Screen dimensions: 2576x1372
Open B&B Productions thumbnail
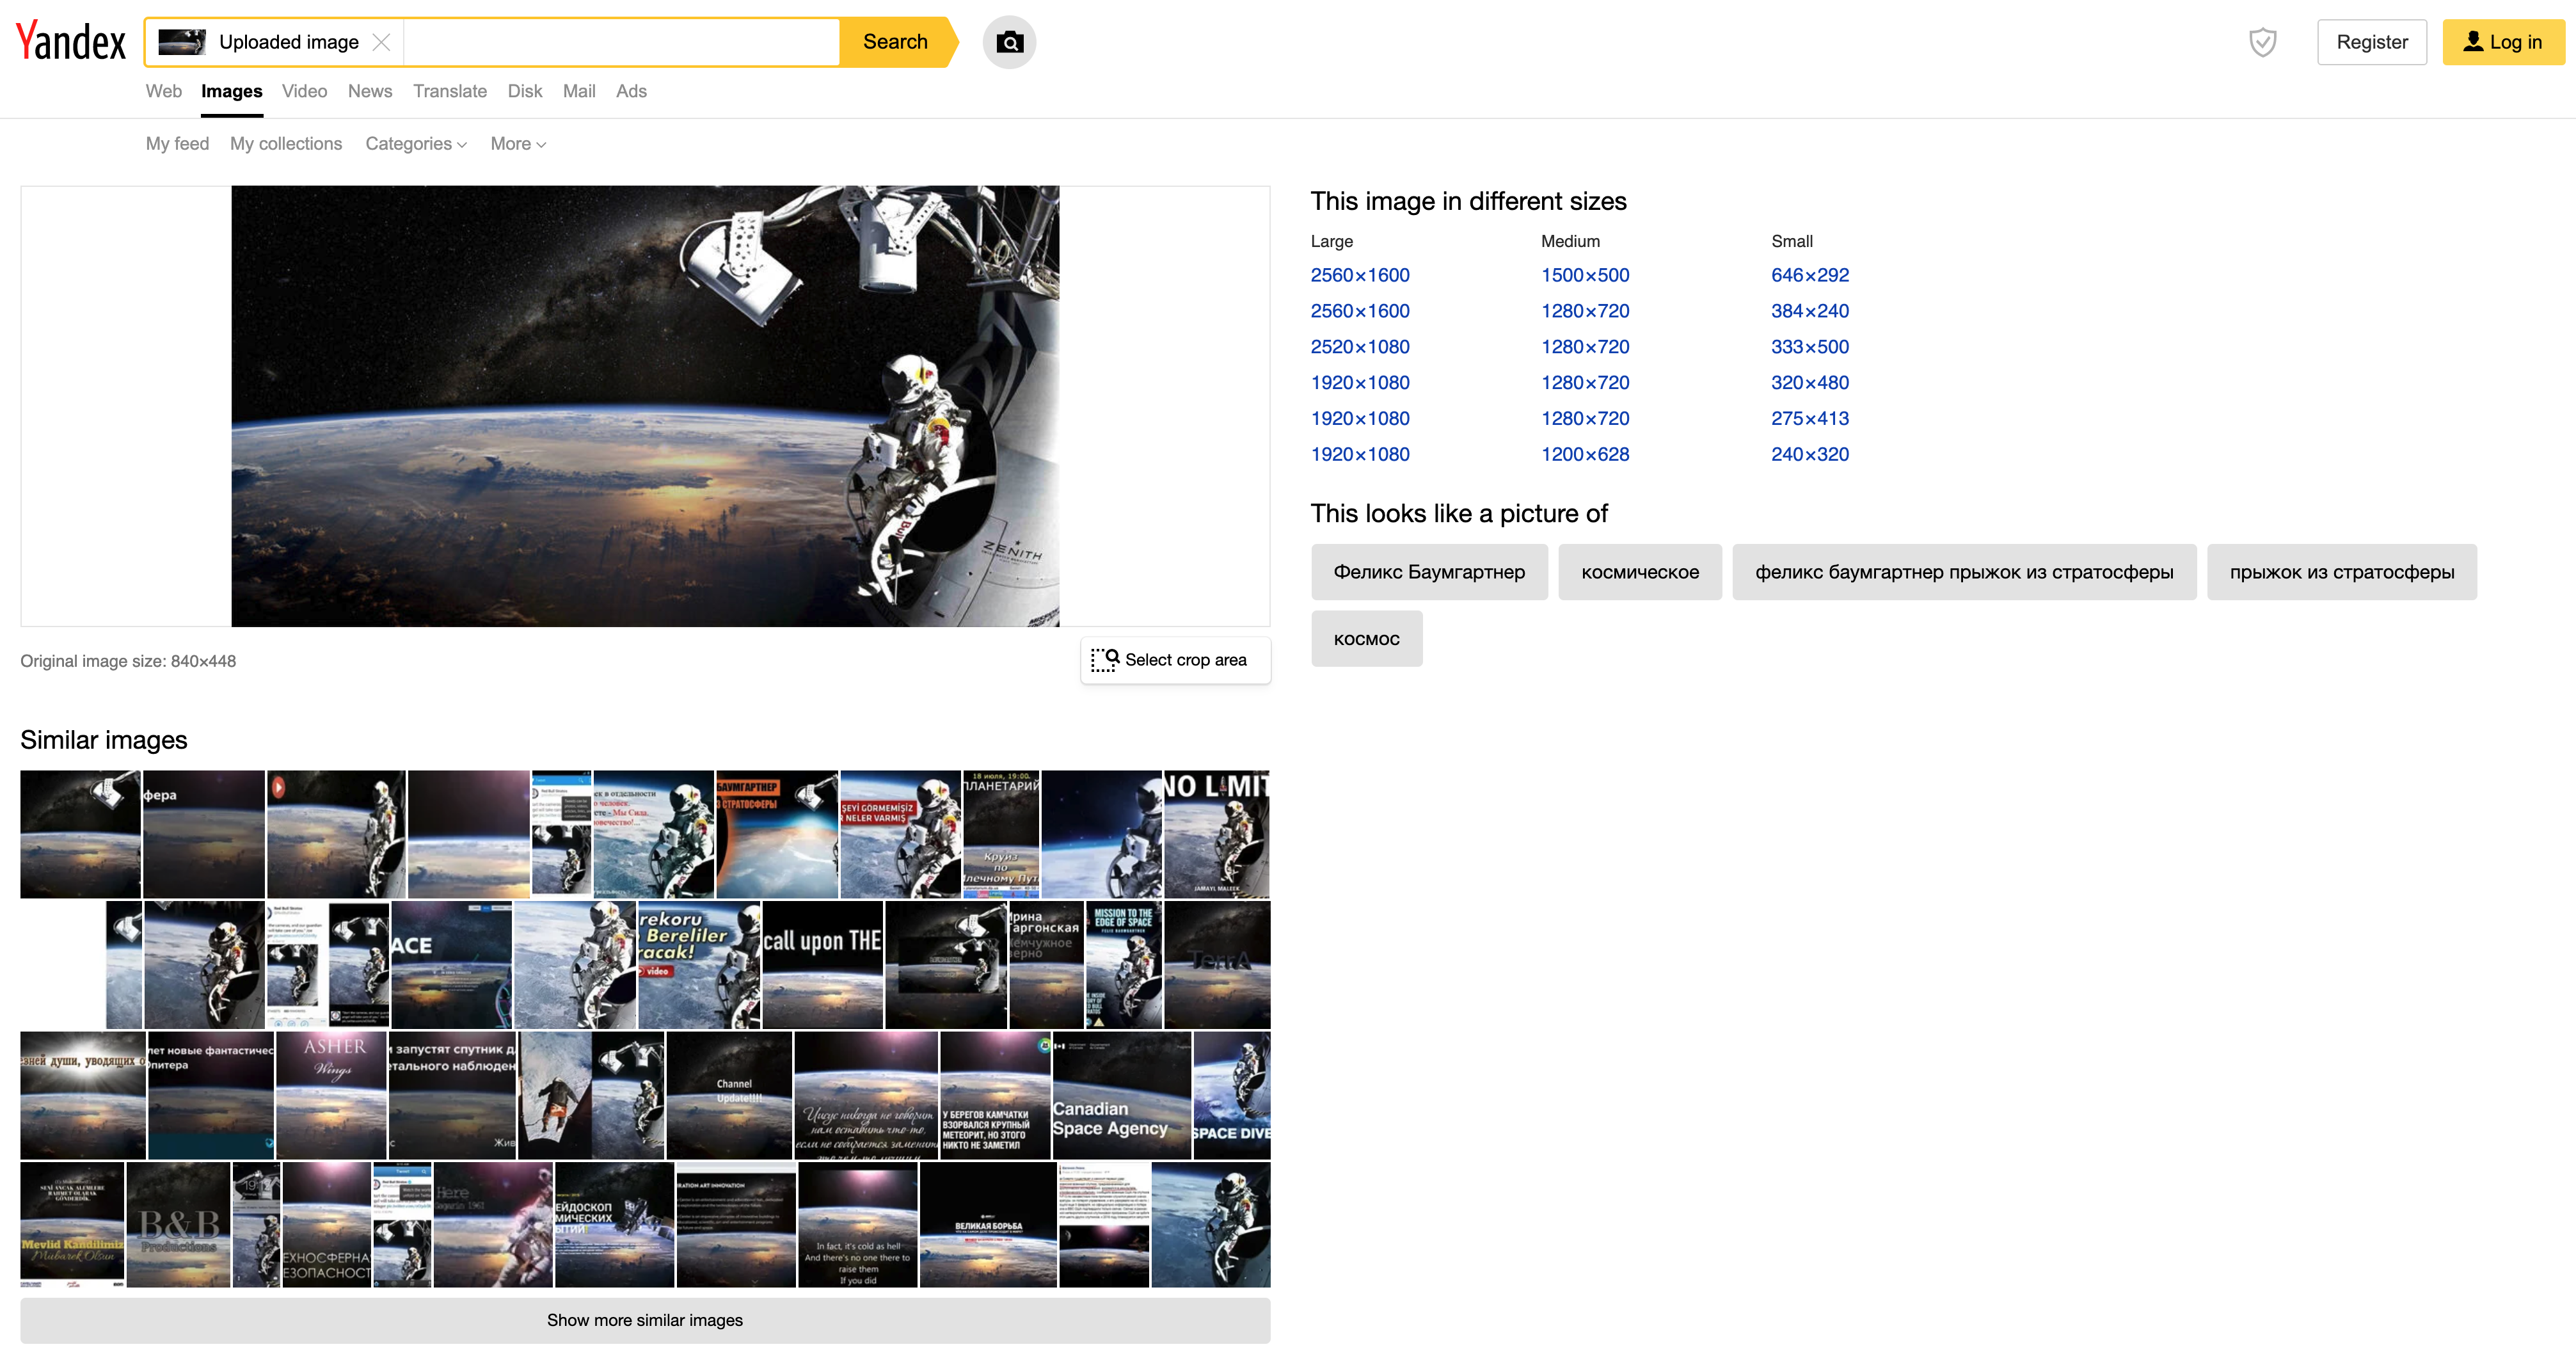click(178, 1225)
